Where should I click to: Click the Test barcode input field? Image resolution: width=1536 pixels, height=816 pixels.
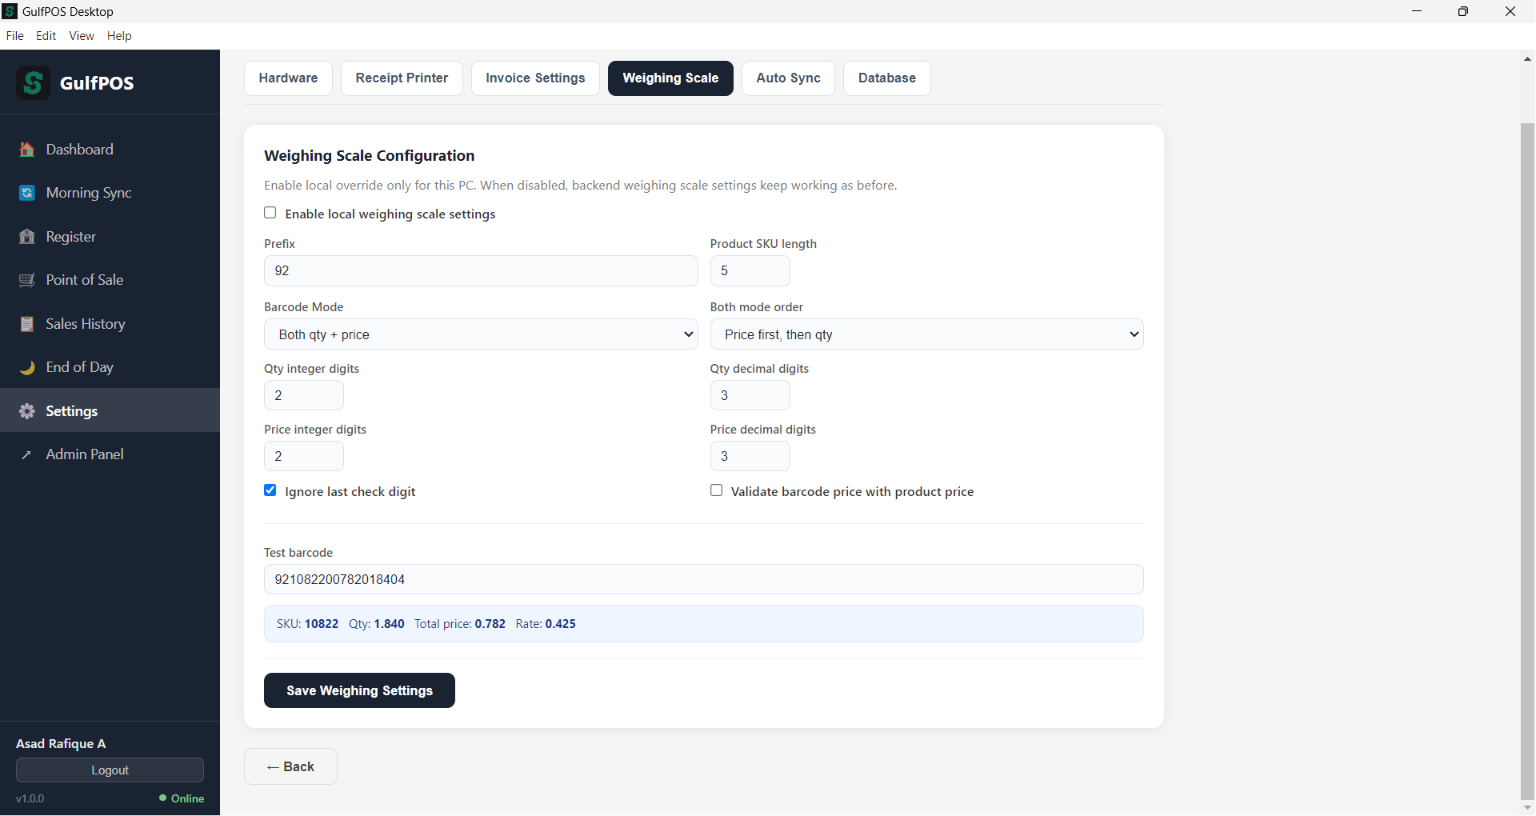tap(704, 579)
